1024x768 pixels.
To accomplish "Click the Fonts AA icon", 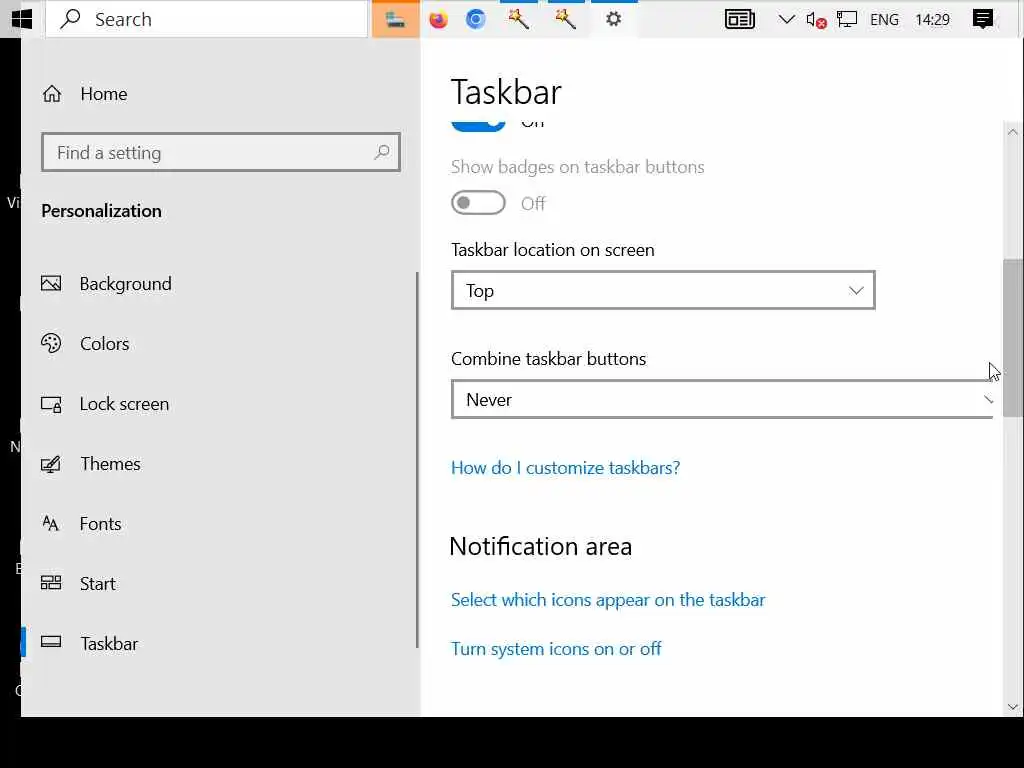I will point(50,523).
